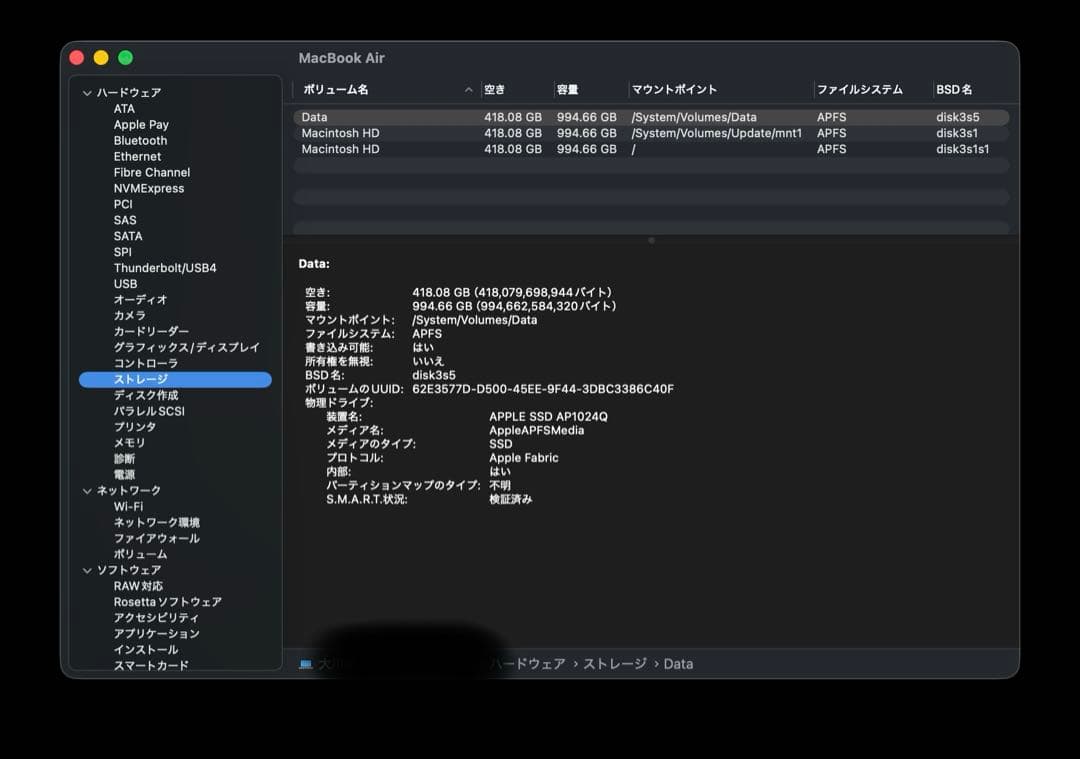Select オーディオ in the sidebar
The image size is (1080, 759).
pos(140,300)
